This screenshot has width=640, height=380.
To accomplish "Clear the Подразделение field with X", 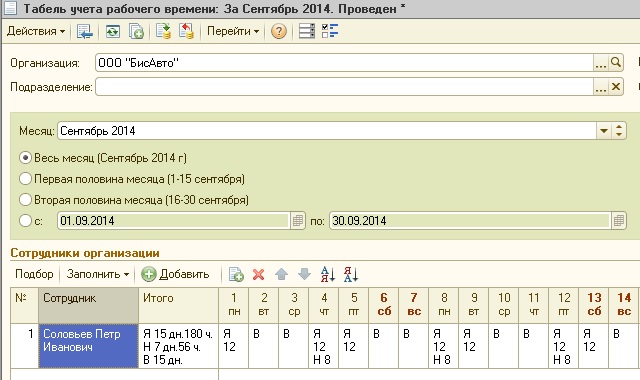I will 616,87.
